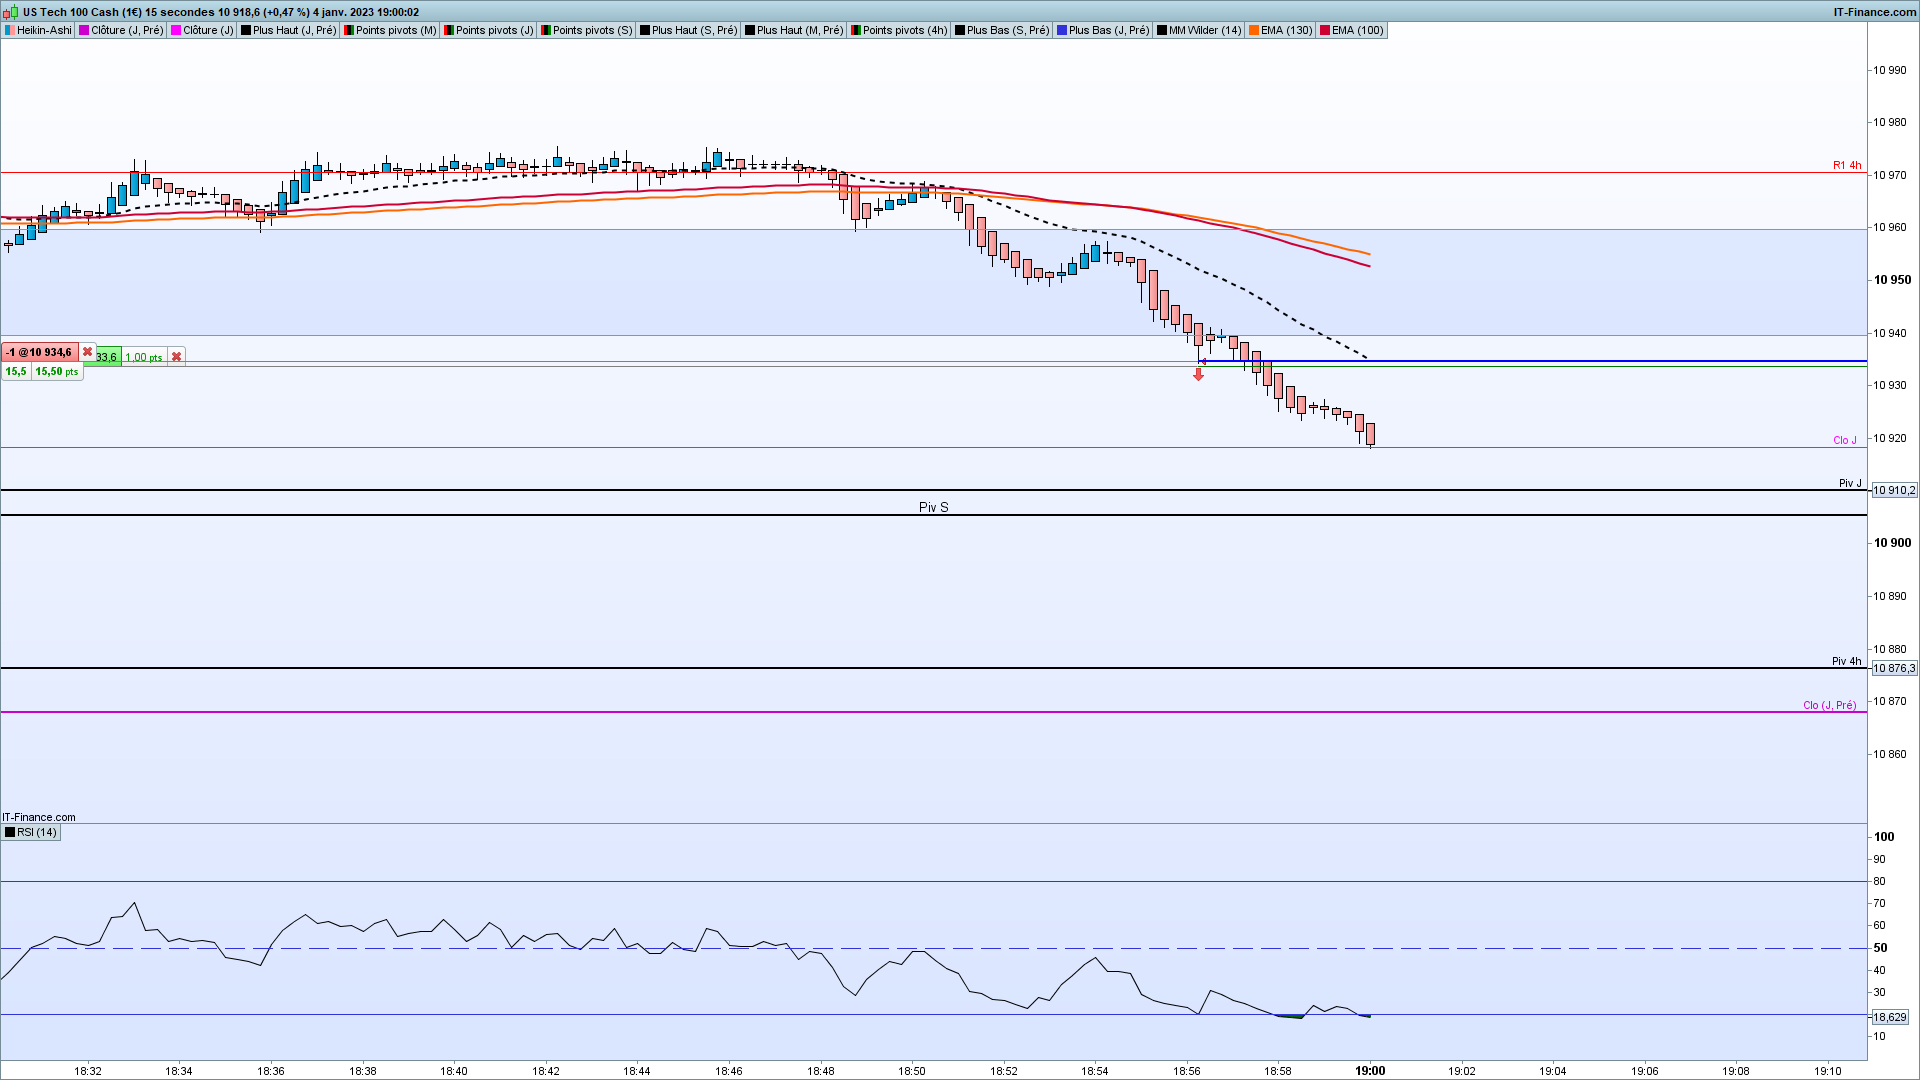Image resolution: width=1920 pixels, height=1080 pixels.
Task: Cancel the 1,00 pts order label
Action: tap(177, 357)
